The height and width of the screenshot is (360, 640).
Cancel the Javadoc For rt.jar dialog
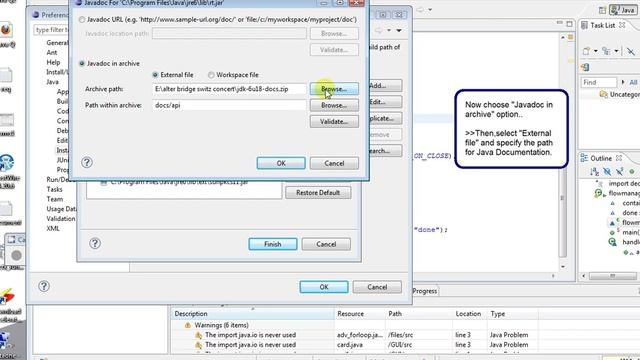[x=334, y=163]
